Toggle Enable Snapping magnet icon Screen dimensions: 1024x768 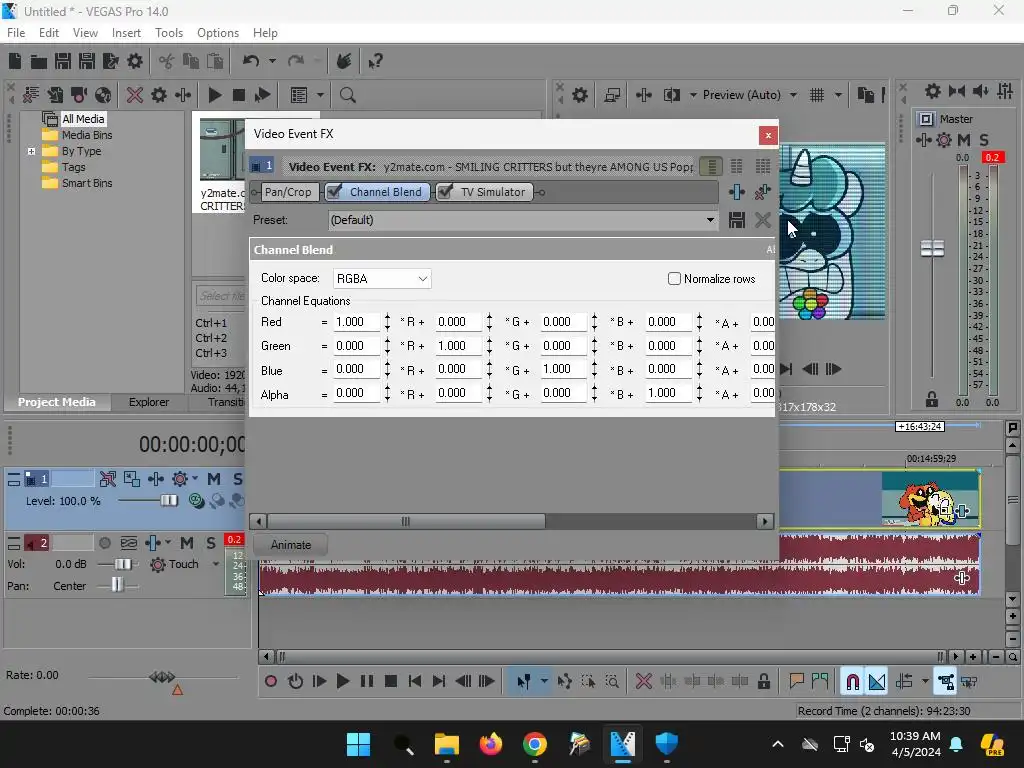[852, 682]
